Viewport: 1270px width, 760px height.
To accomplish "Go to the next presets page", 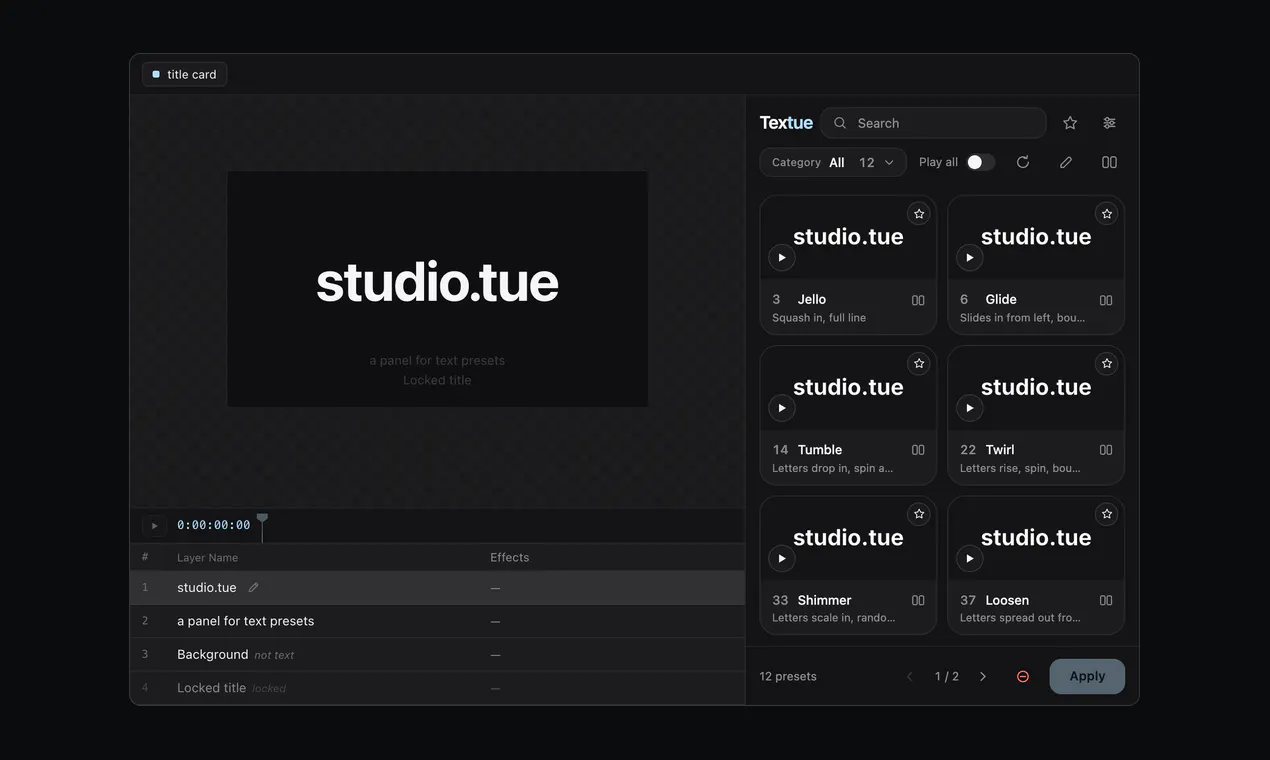I will pos(983,676).
